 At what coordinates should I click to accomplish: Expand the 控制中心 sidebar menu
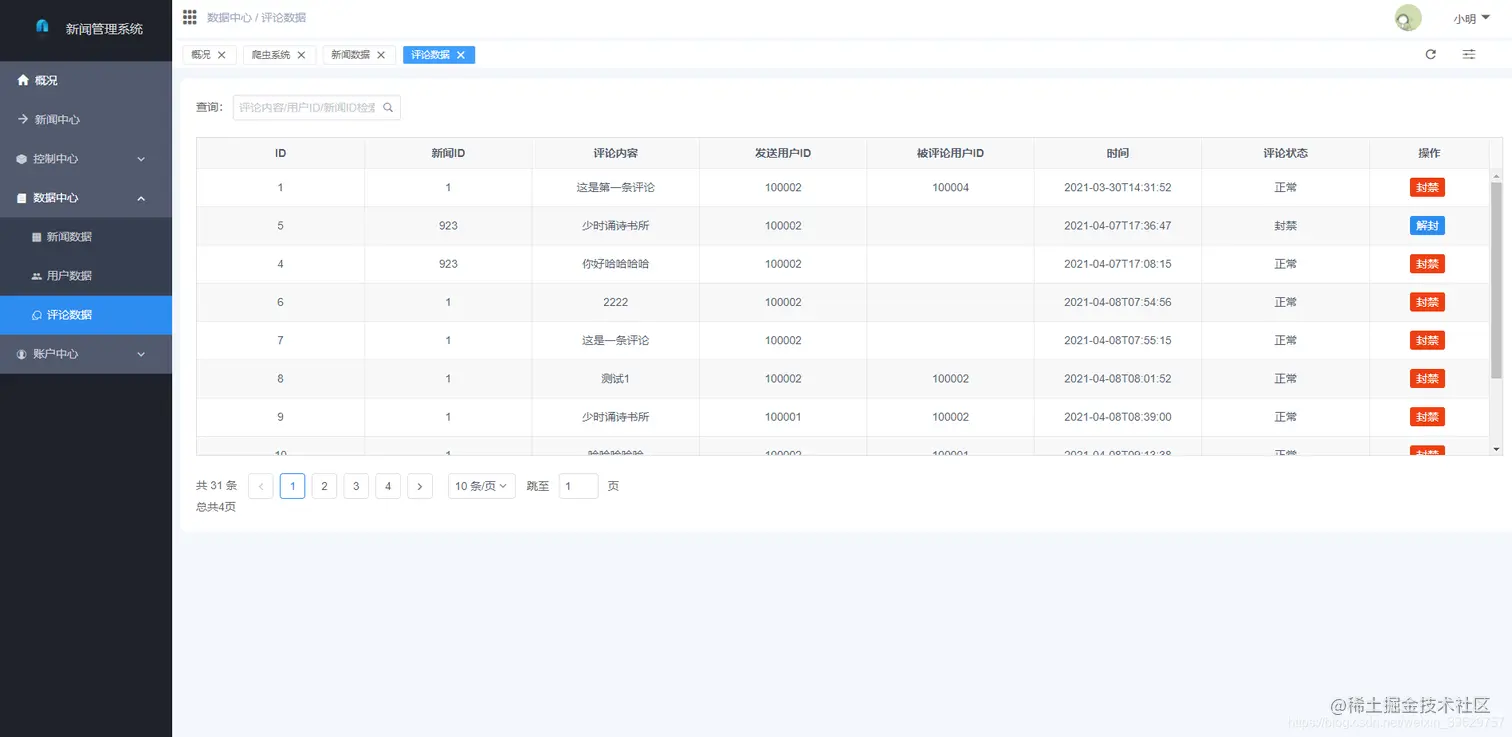(x=86, y=158)
